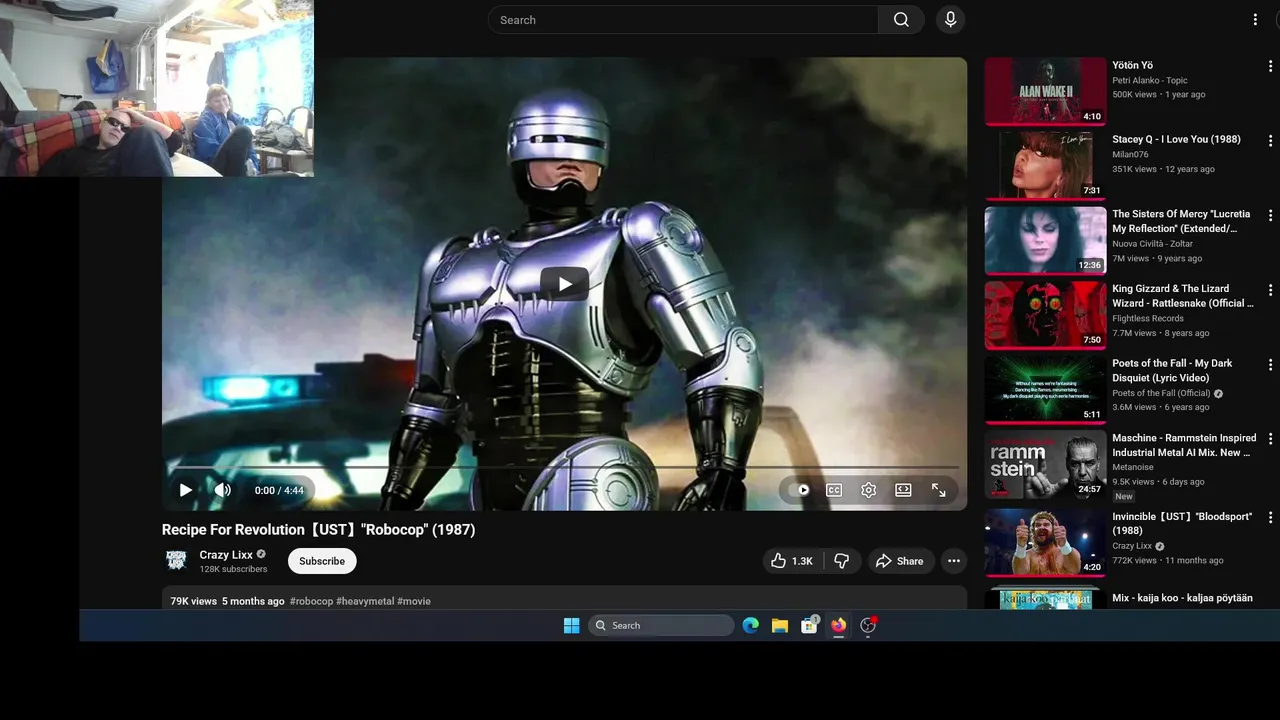Viewport: 1280px width, 720px height.
Task: Switch to theater mode
Action: [903, 490]
